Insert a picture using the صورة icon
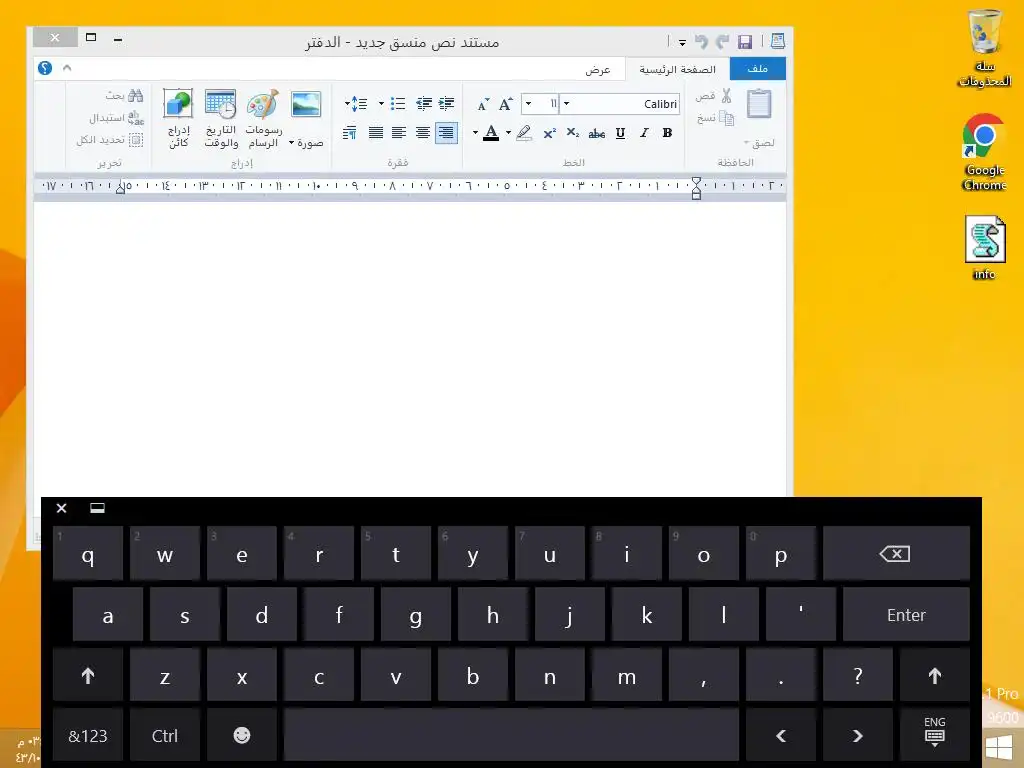The height and width of the screenshot is (768, 1024). point(306,104)
